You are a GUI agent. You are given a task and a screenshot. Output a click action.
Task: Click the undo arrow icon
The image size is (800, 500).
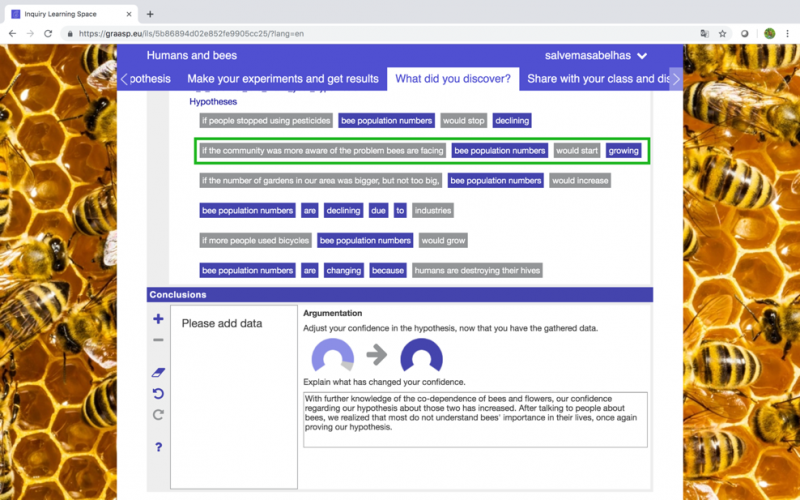coord(158,394)
